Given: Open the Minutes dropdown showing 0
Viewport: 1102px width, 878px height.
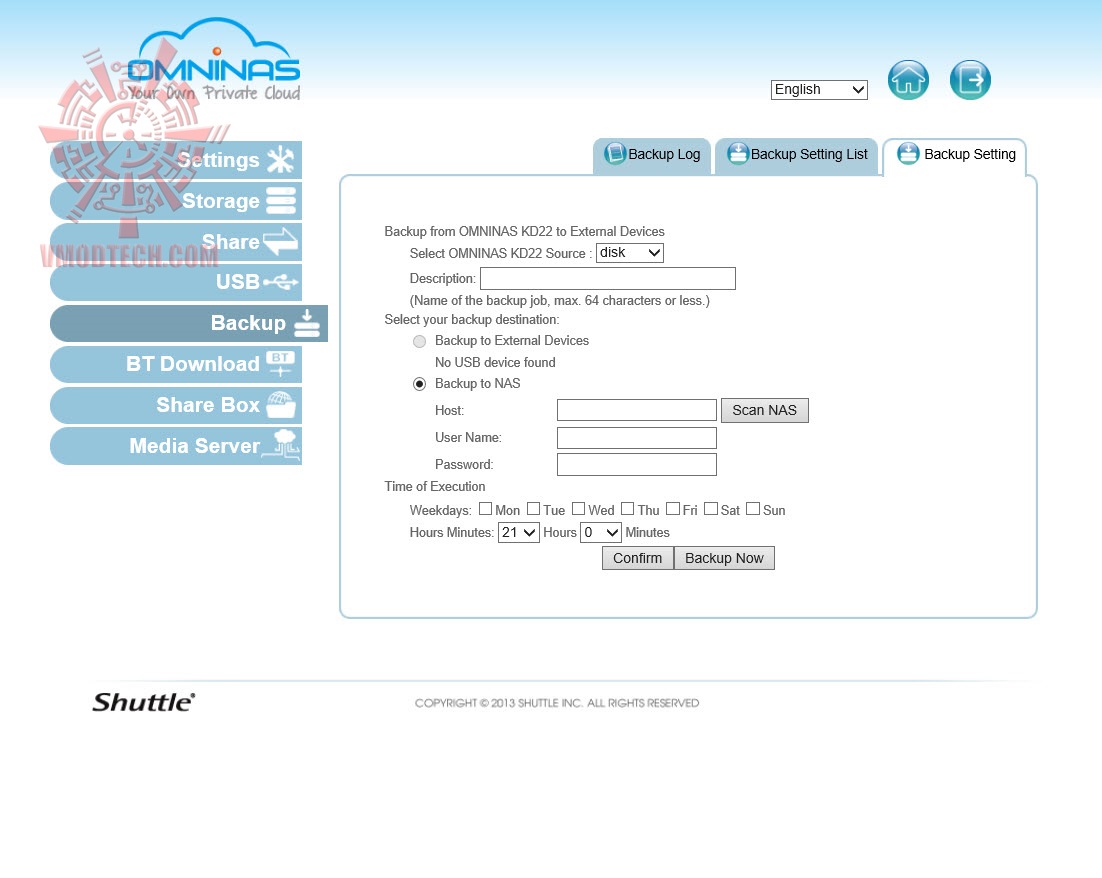Looking at the screenshot, I should (x=601, y=533).
